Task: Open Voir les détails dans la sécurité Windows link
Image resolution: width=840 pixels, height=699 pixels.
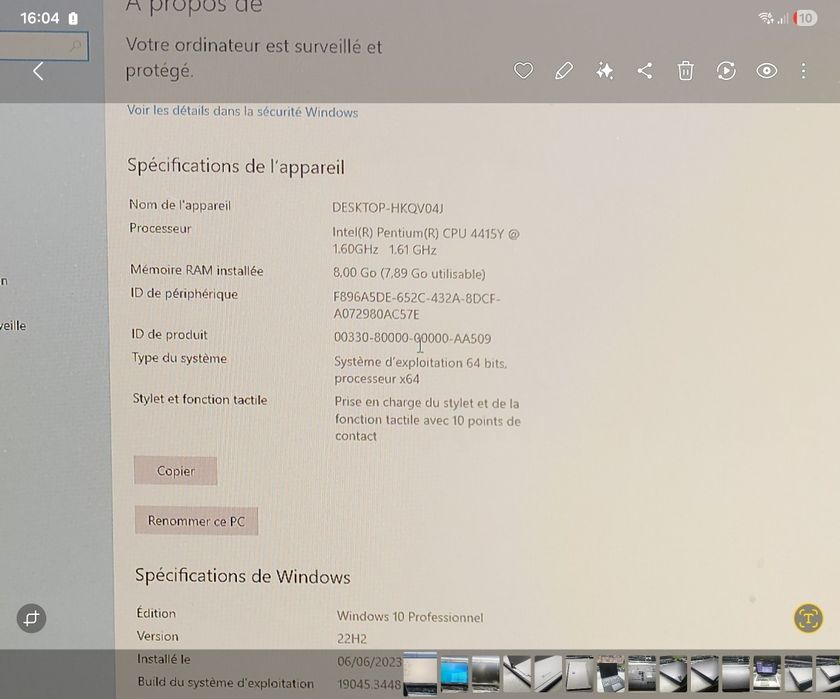Action: click(x=242, y=111)
